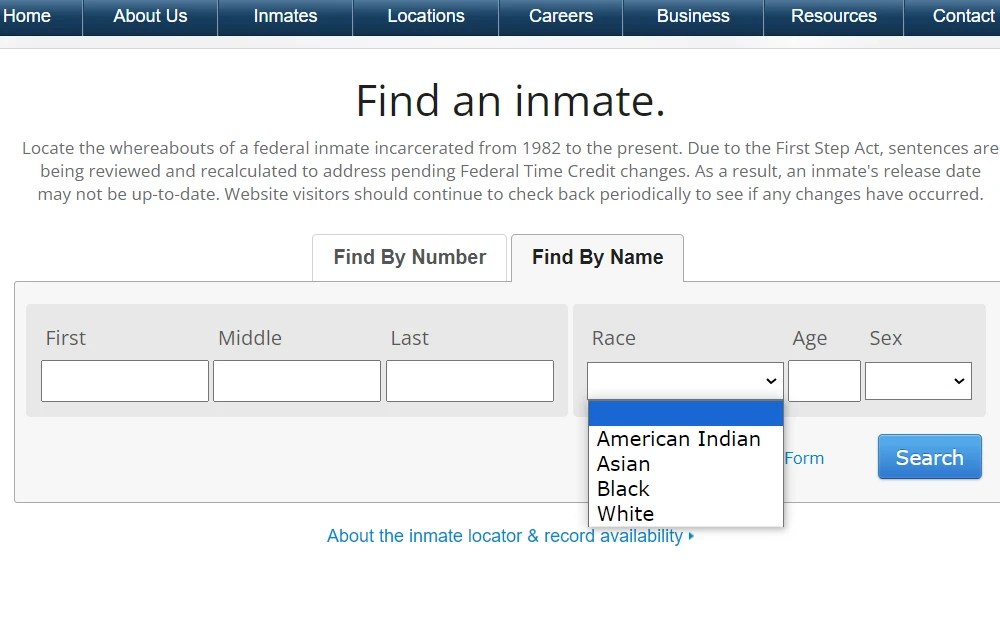This screenshot has width=1000, height=625.
Task: Open the Business menu
Action: pos(693,16)
